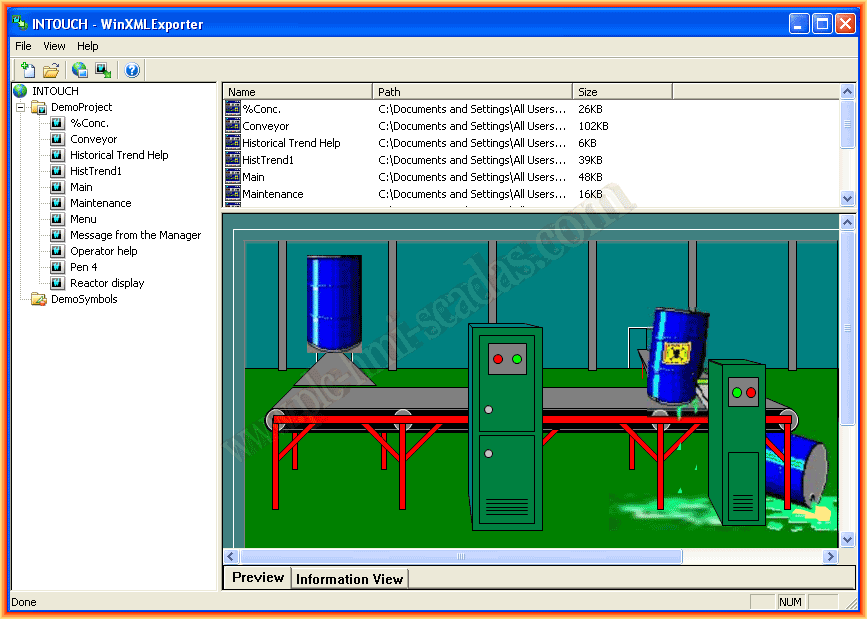
Task: Click the globe connect toolbar icon
Action: click(79, 70)
